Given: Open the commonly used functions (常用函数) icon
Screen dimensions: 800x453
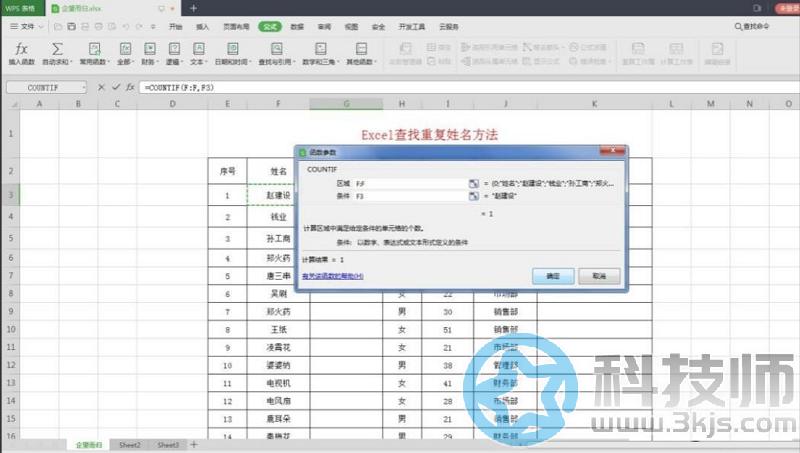Looking at the screenshot, I should 94,49.
